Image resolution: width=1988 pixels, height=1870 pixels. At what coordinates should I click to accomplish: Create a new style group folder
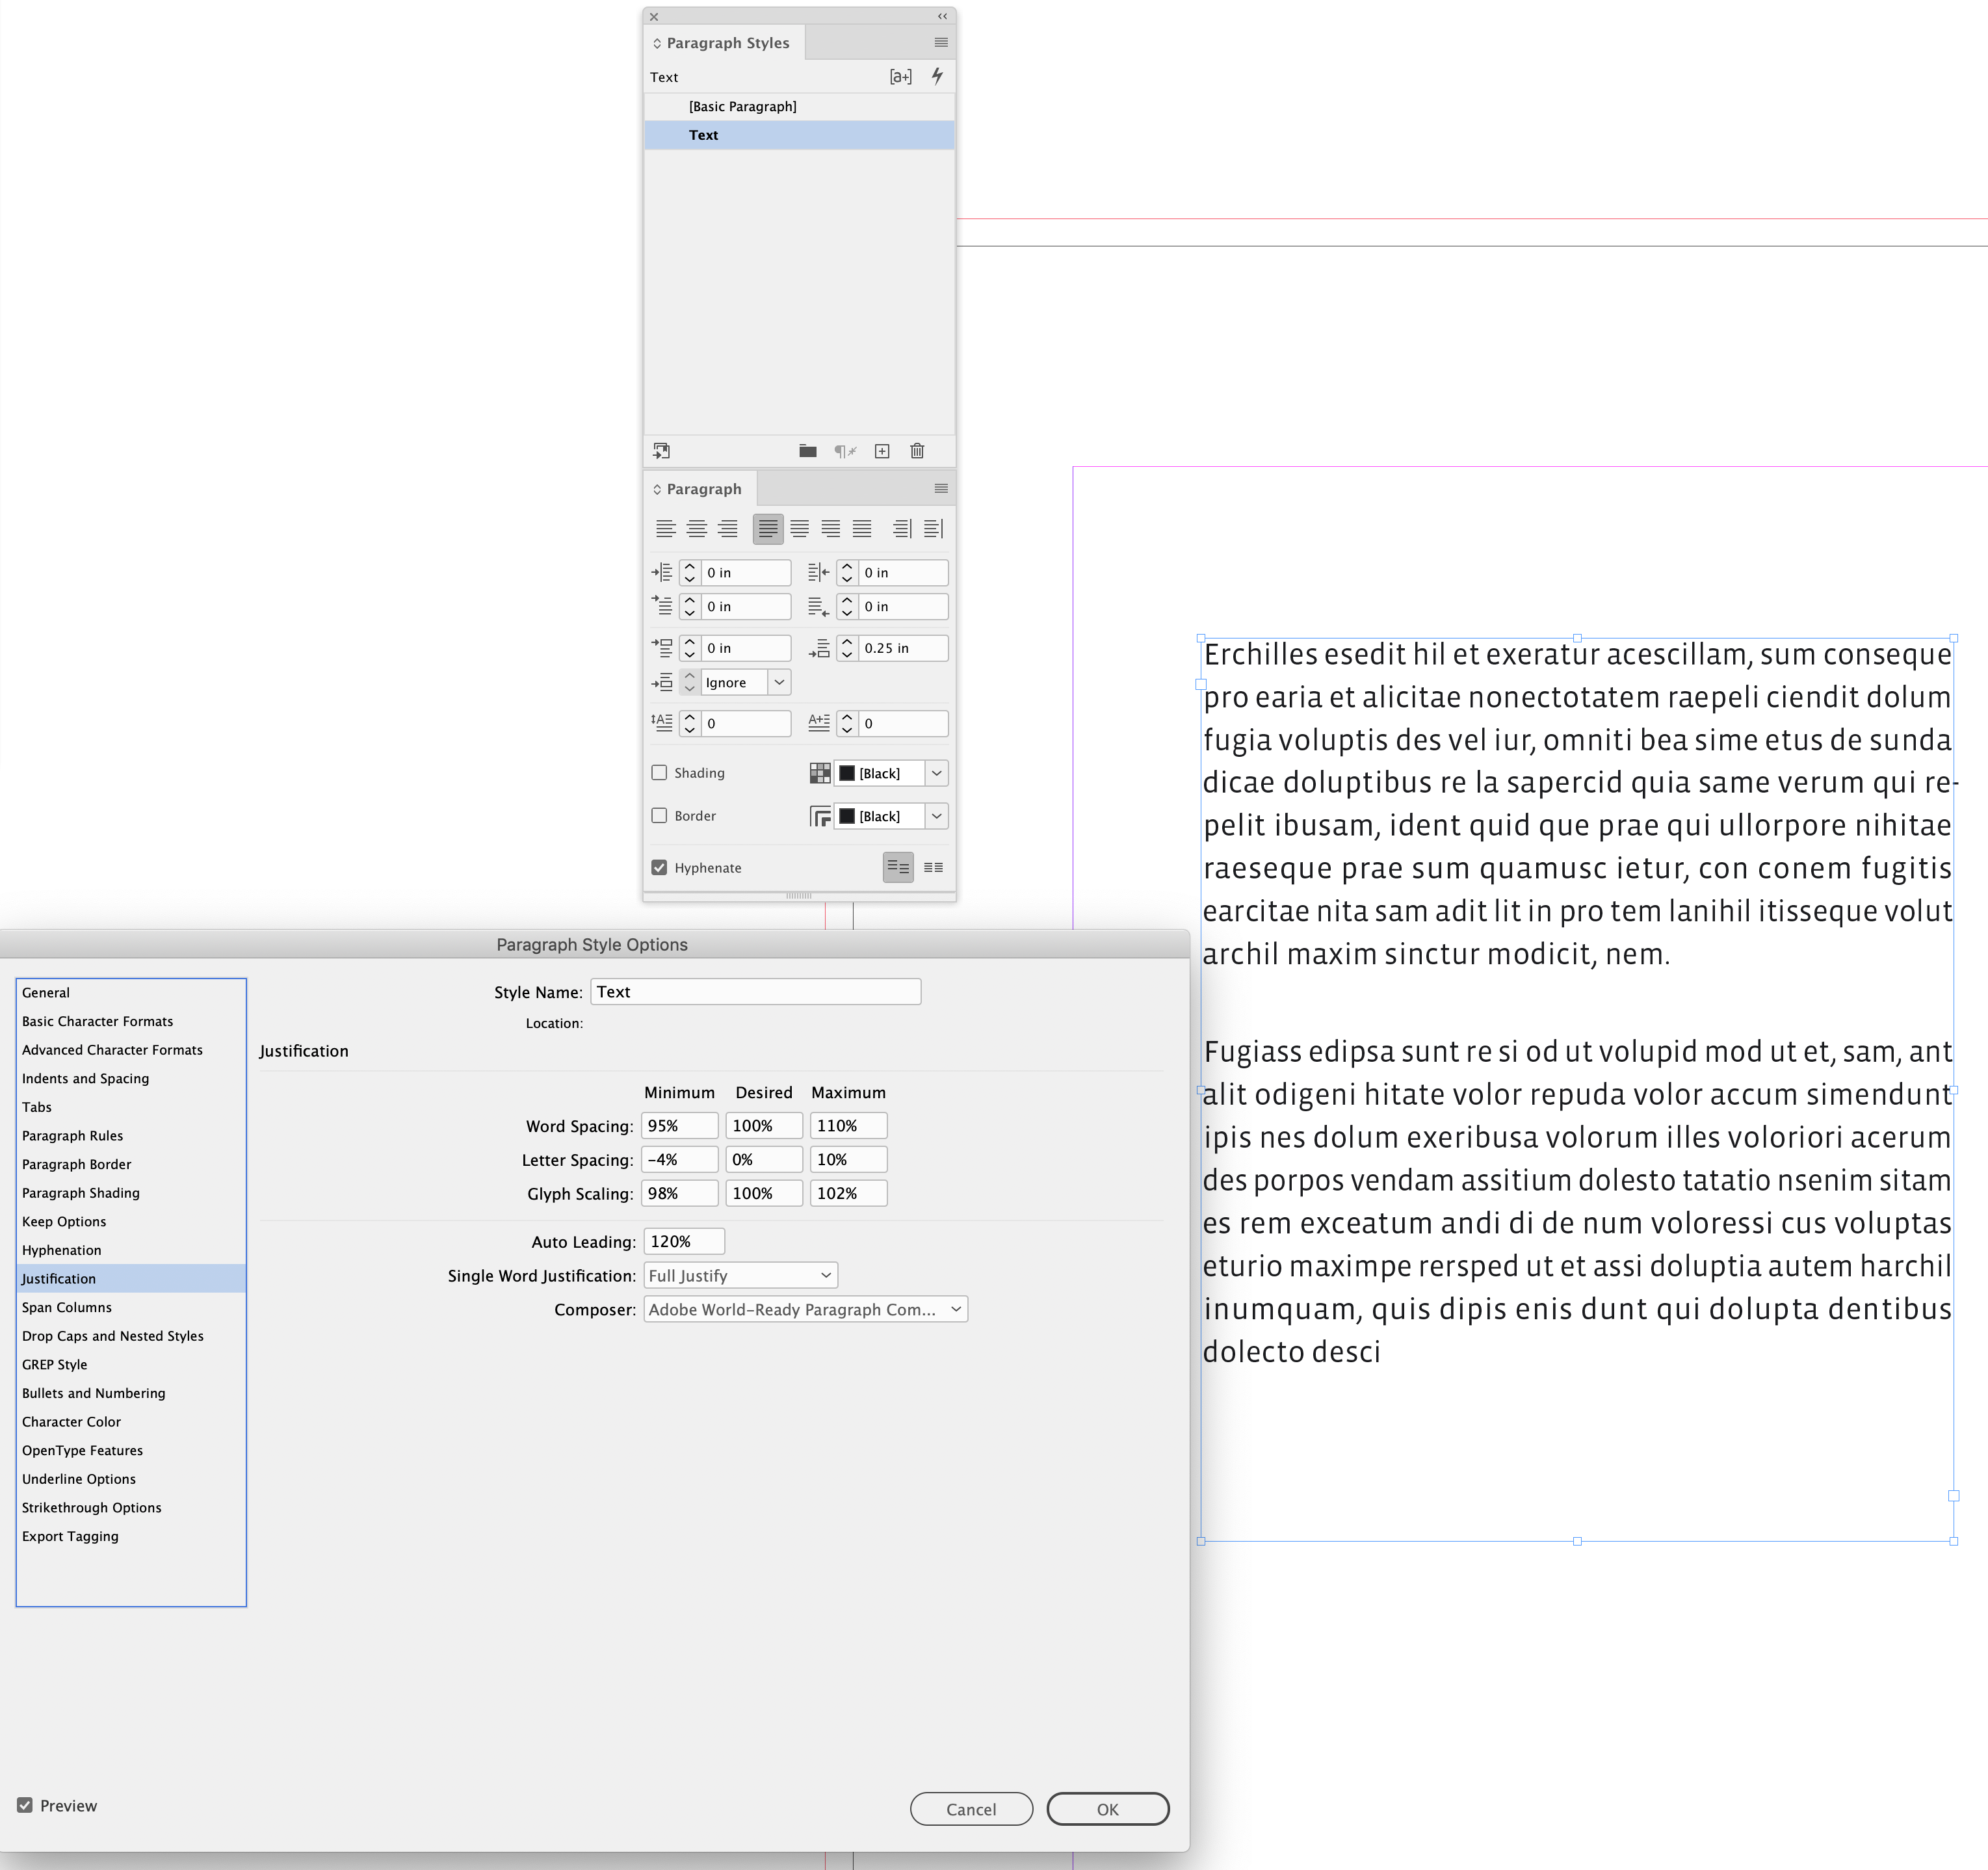pos(807,451)
